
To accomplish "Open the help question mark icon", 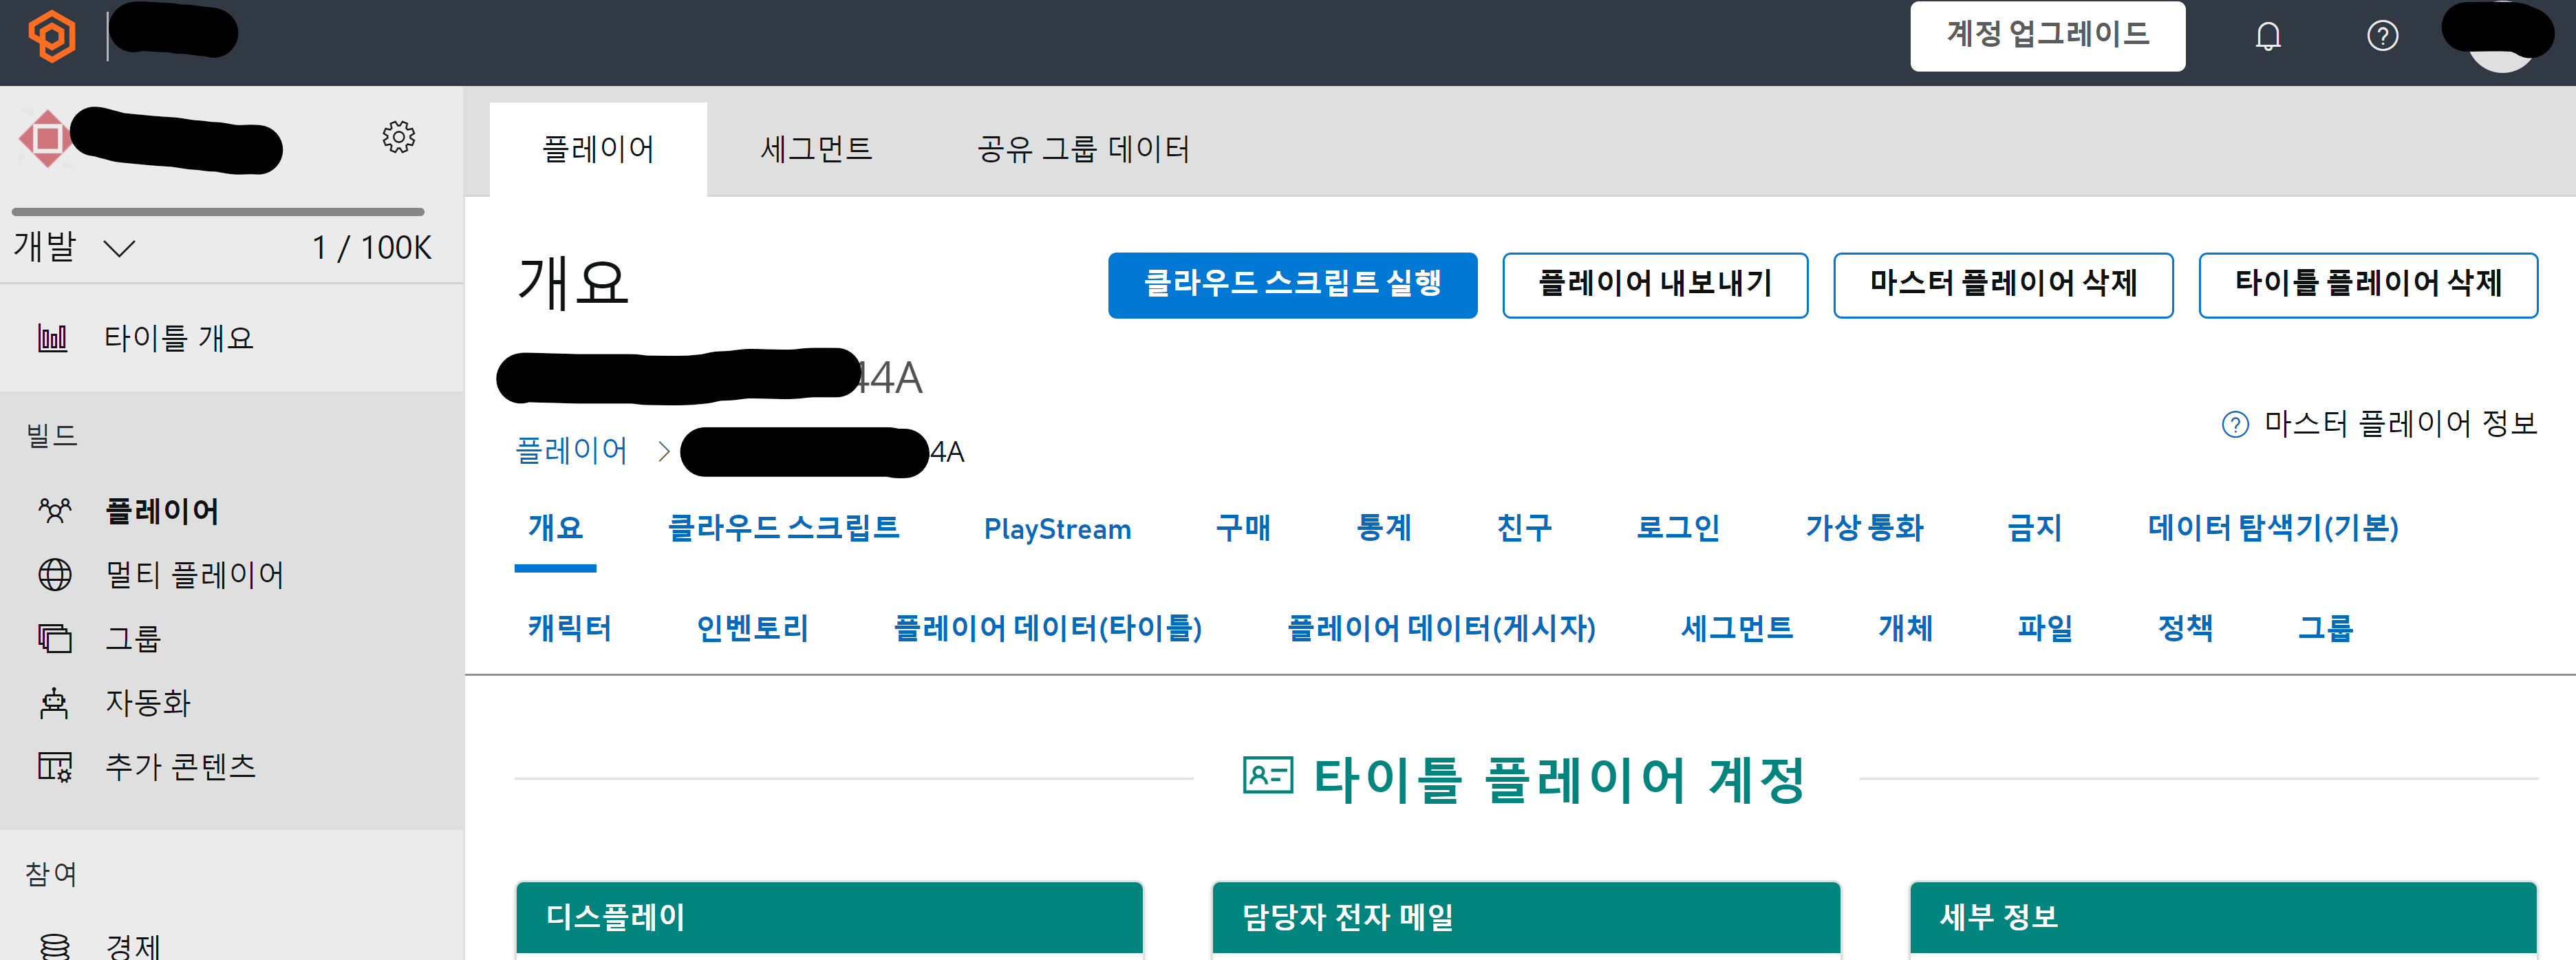I will point(2382,36).
